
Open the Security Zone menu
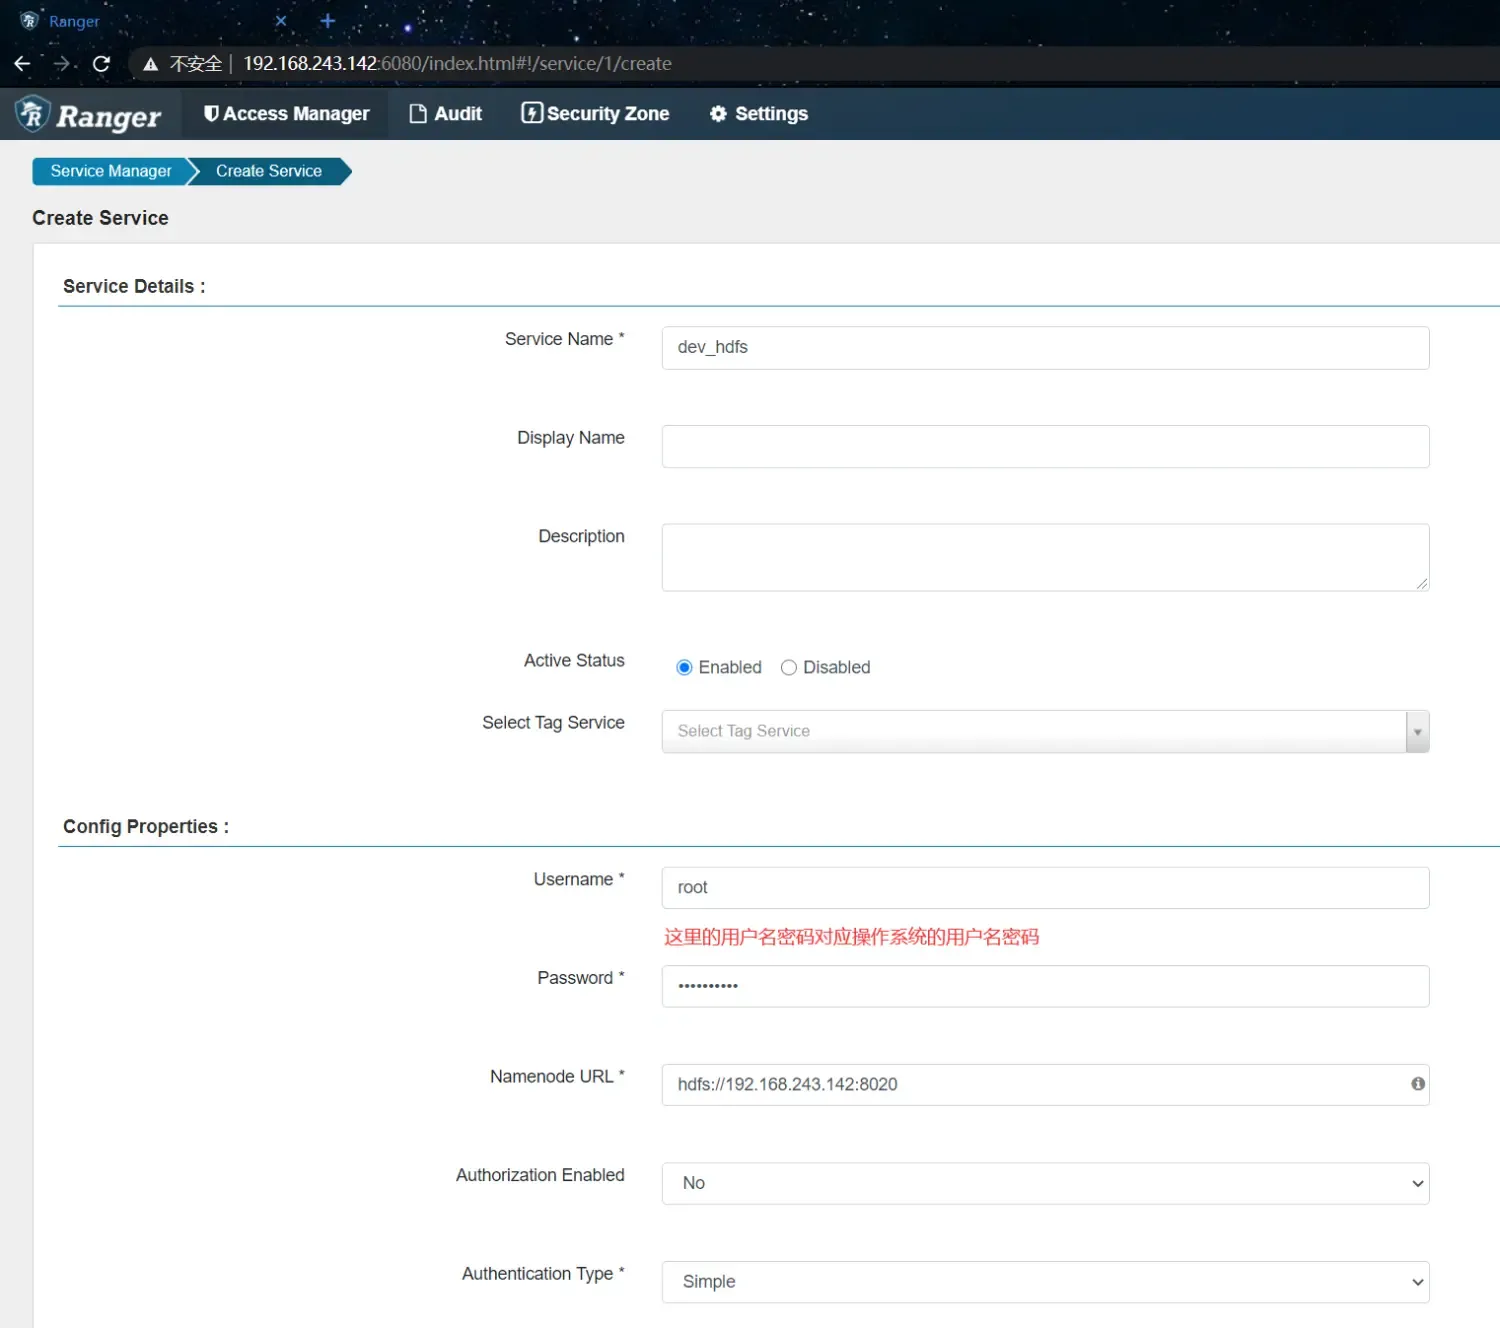pos(595,114)
